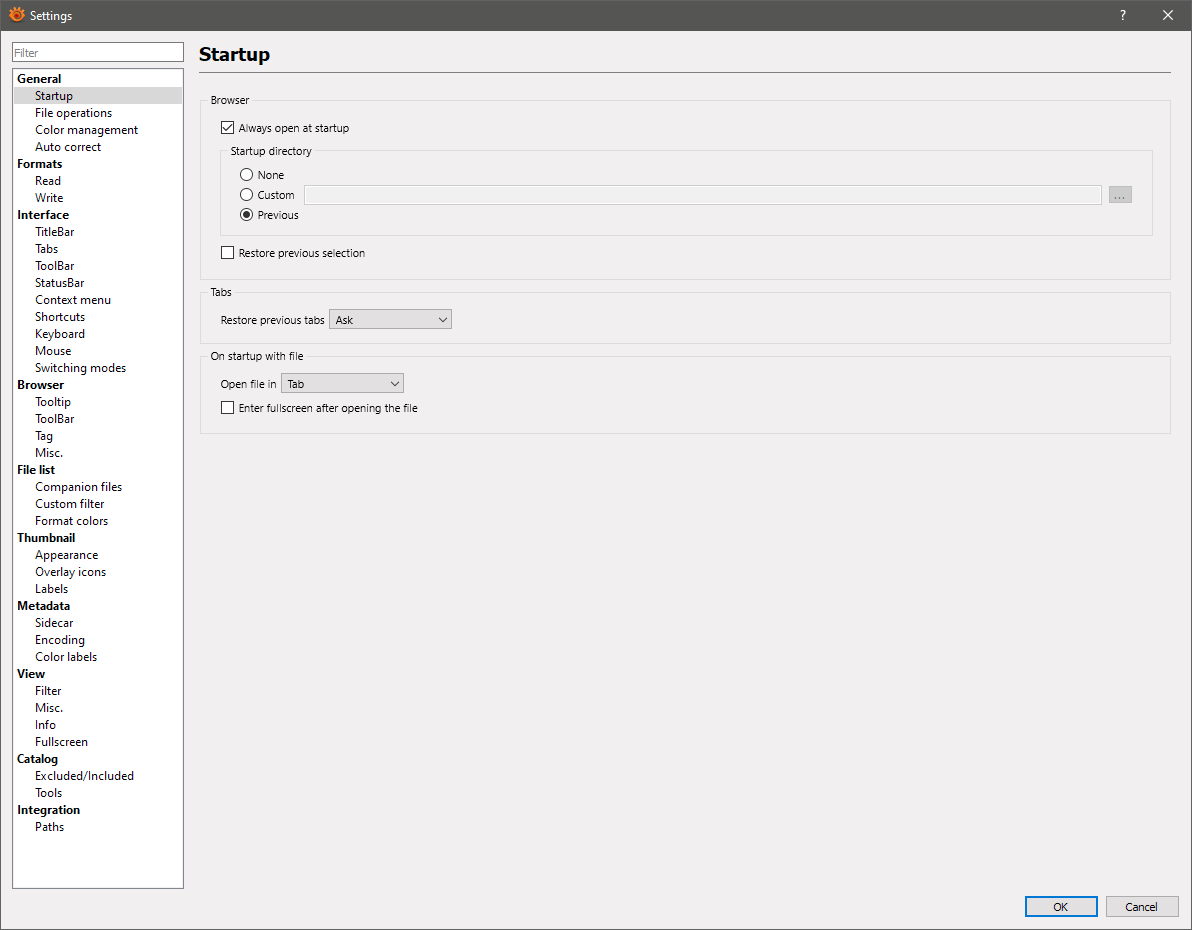Select the Browser category
The height and width of the screenshot is (930, 1192).
(40, 385)
